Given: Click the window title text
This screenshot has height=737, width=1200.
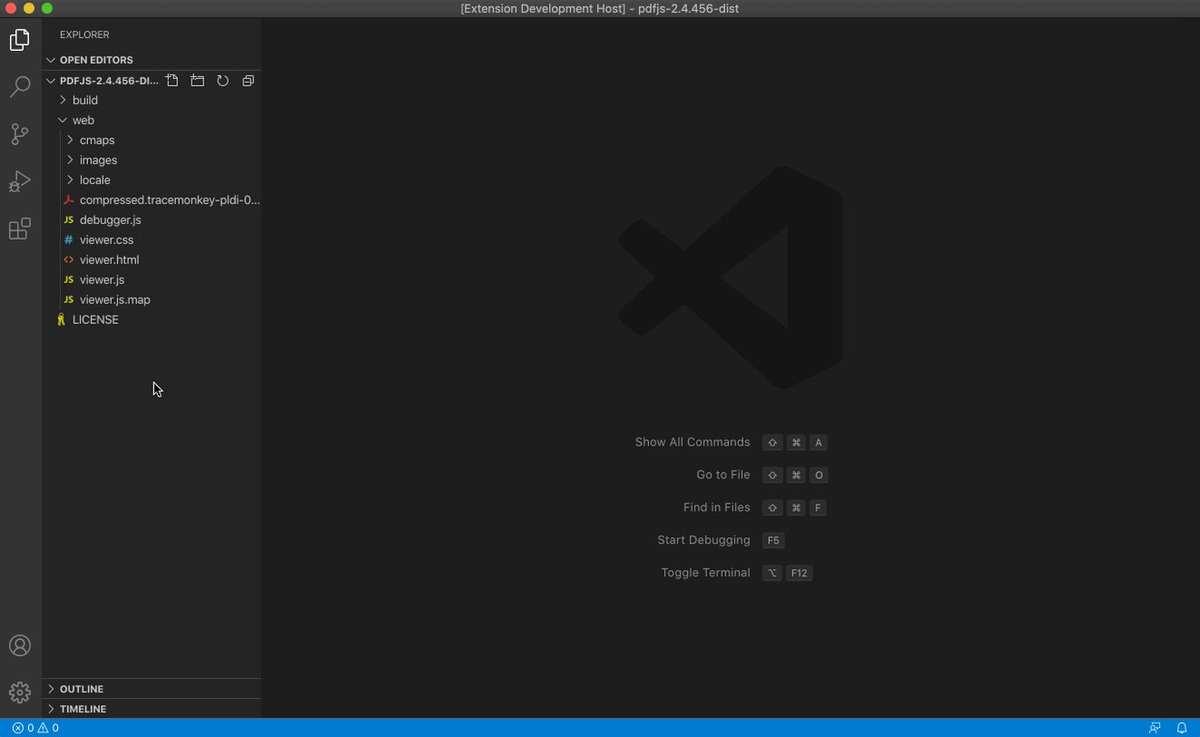Looking at the screenshot, I should pyautogui.click(x=600, y=9).
